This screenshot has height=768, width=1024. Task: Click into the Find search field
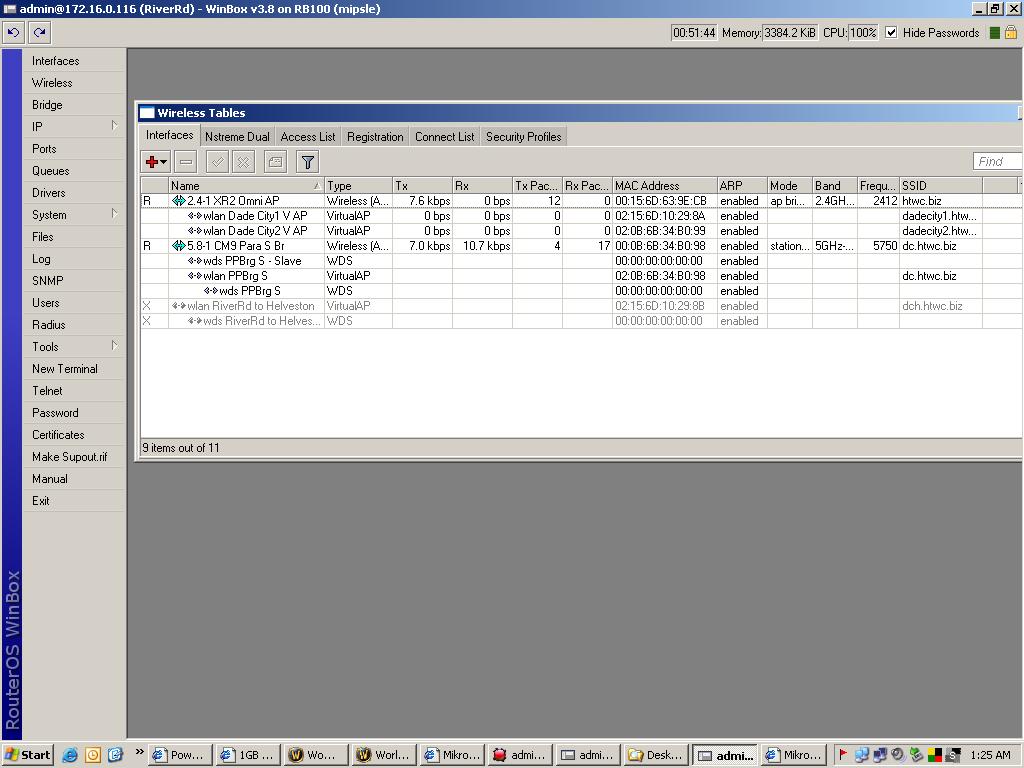[997, 161]
